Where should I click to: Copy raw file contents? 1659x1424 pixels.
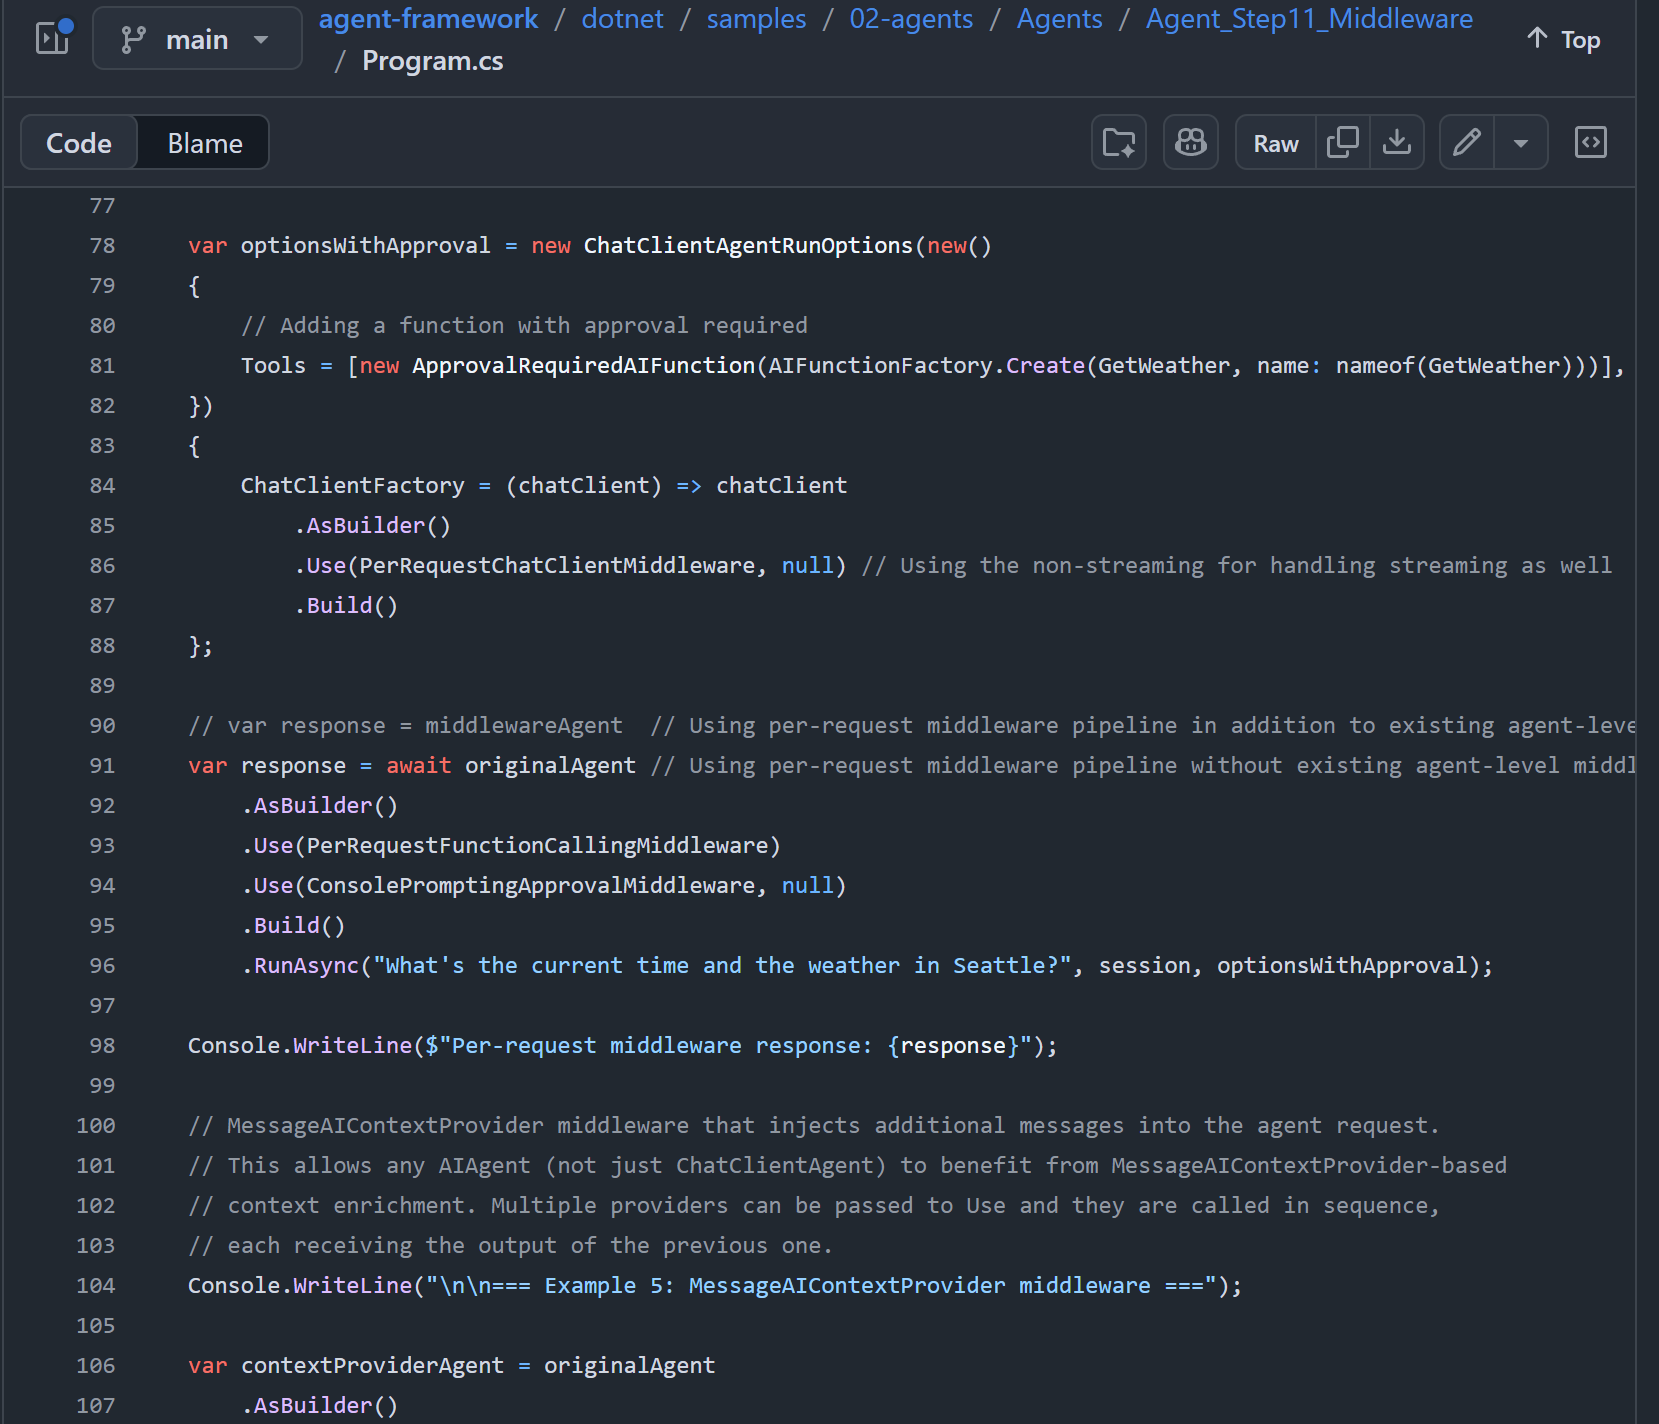coord(1342,143)
